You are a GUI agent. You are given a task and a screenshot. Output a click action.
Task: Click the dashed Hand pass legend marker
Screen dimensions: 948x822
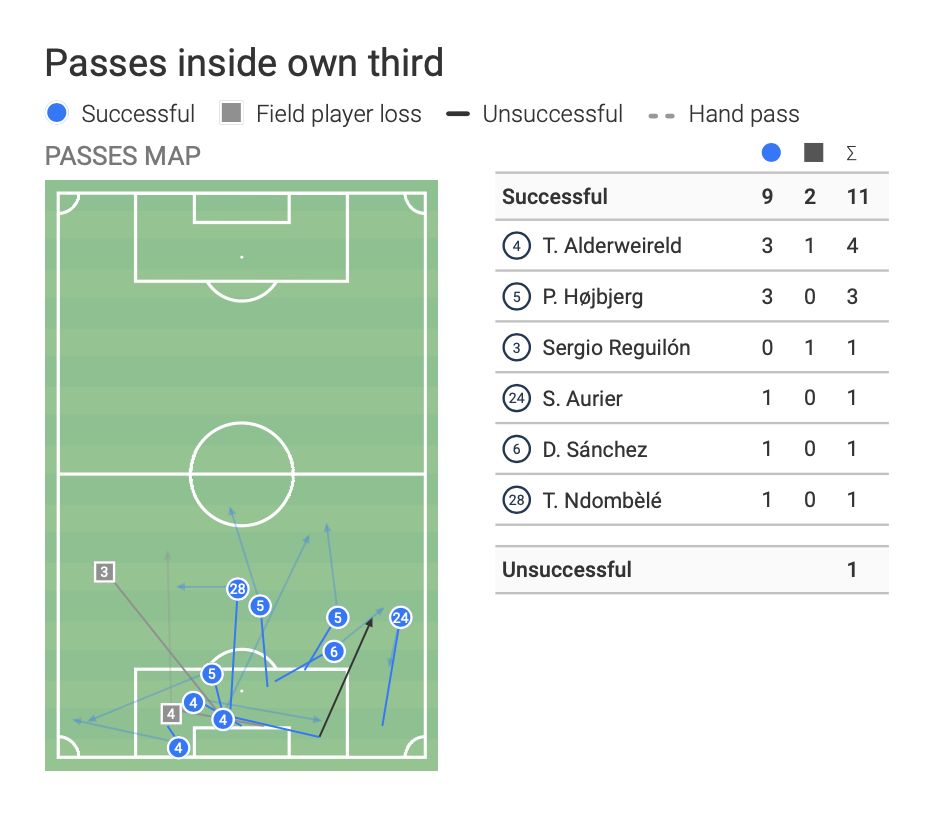pyautogui.click(x=661, y=114)
